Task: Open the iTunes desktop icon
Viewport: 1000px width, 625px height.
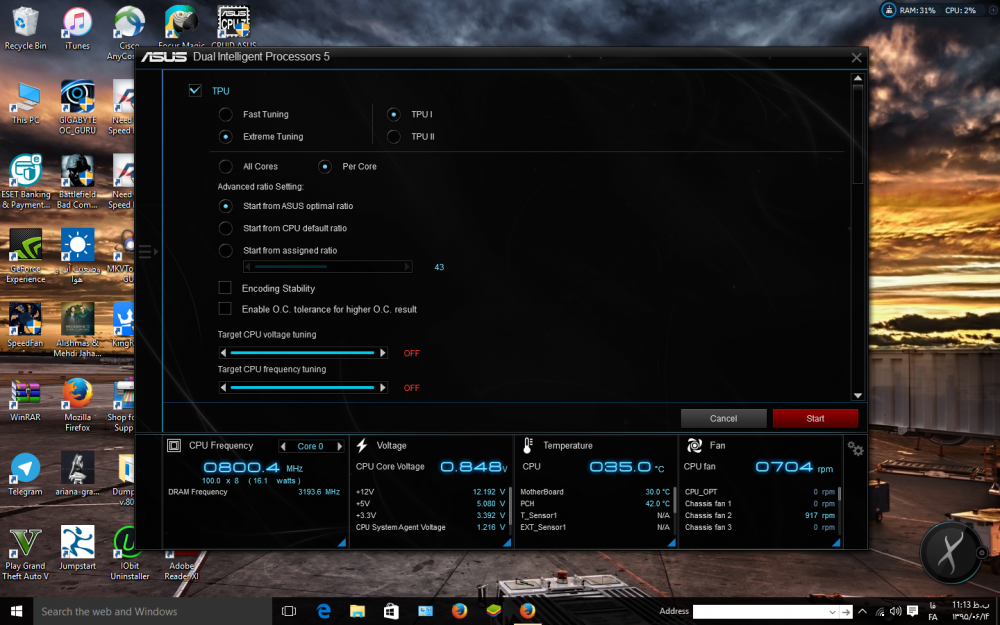Action: coord(77,29)
